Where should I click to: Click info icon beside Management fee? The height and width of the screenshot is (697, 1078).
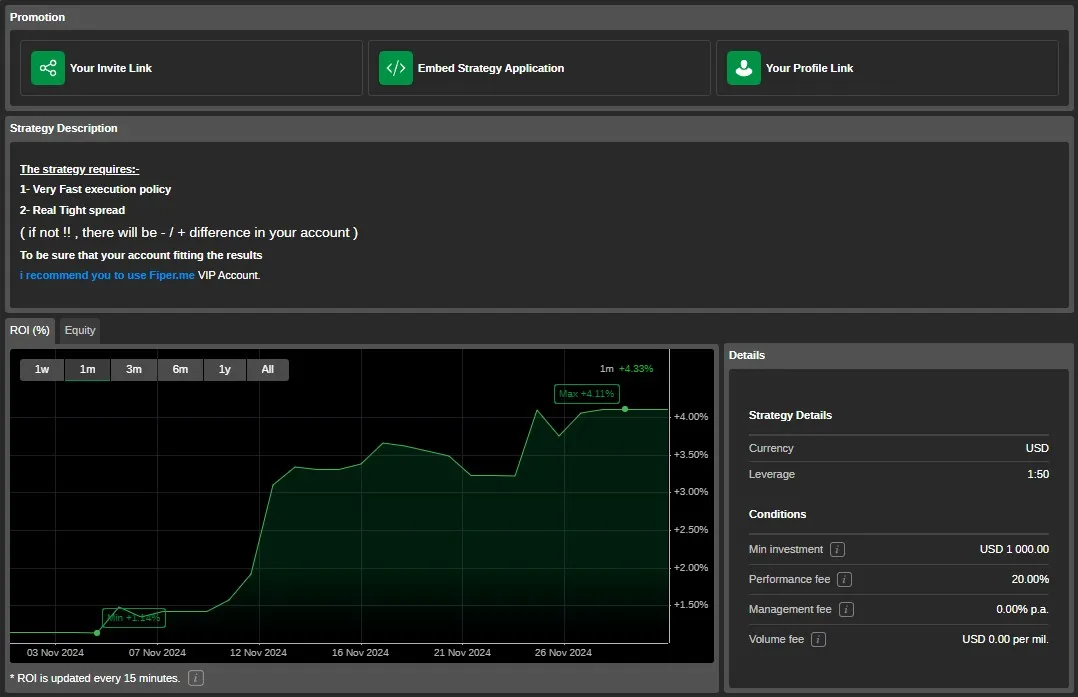846,609
